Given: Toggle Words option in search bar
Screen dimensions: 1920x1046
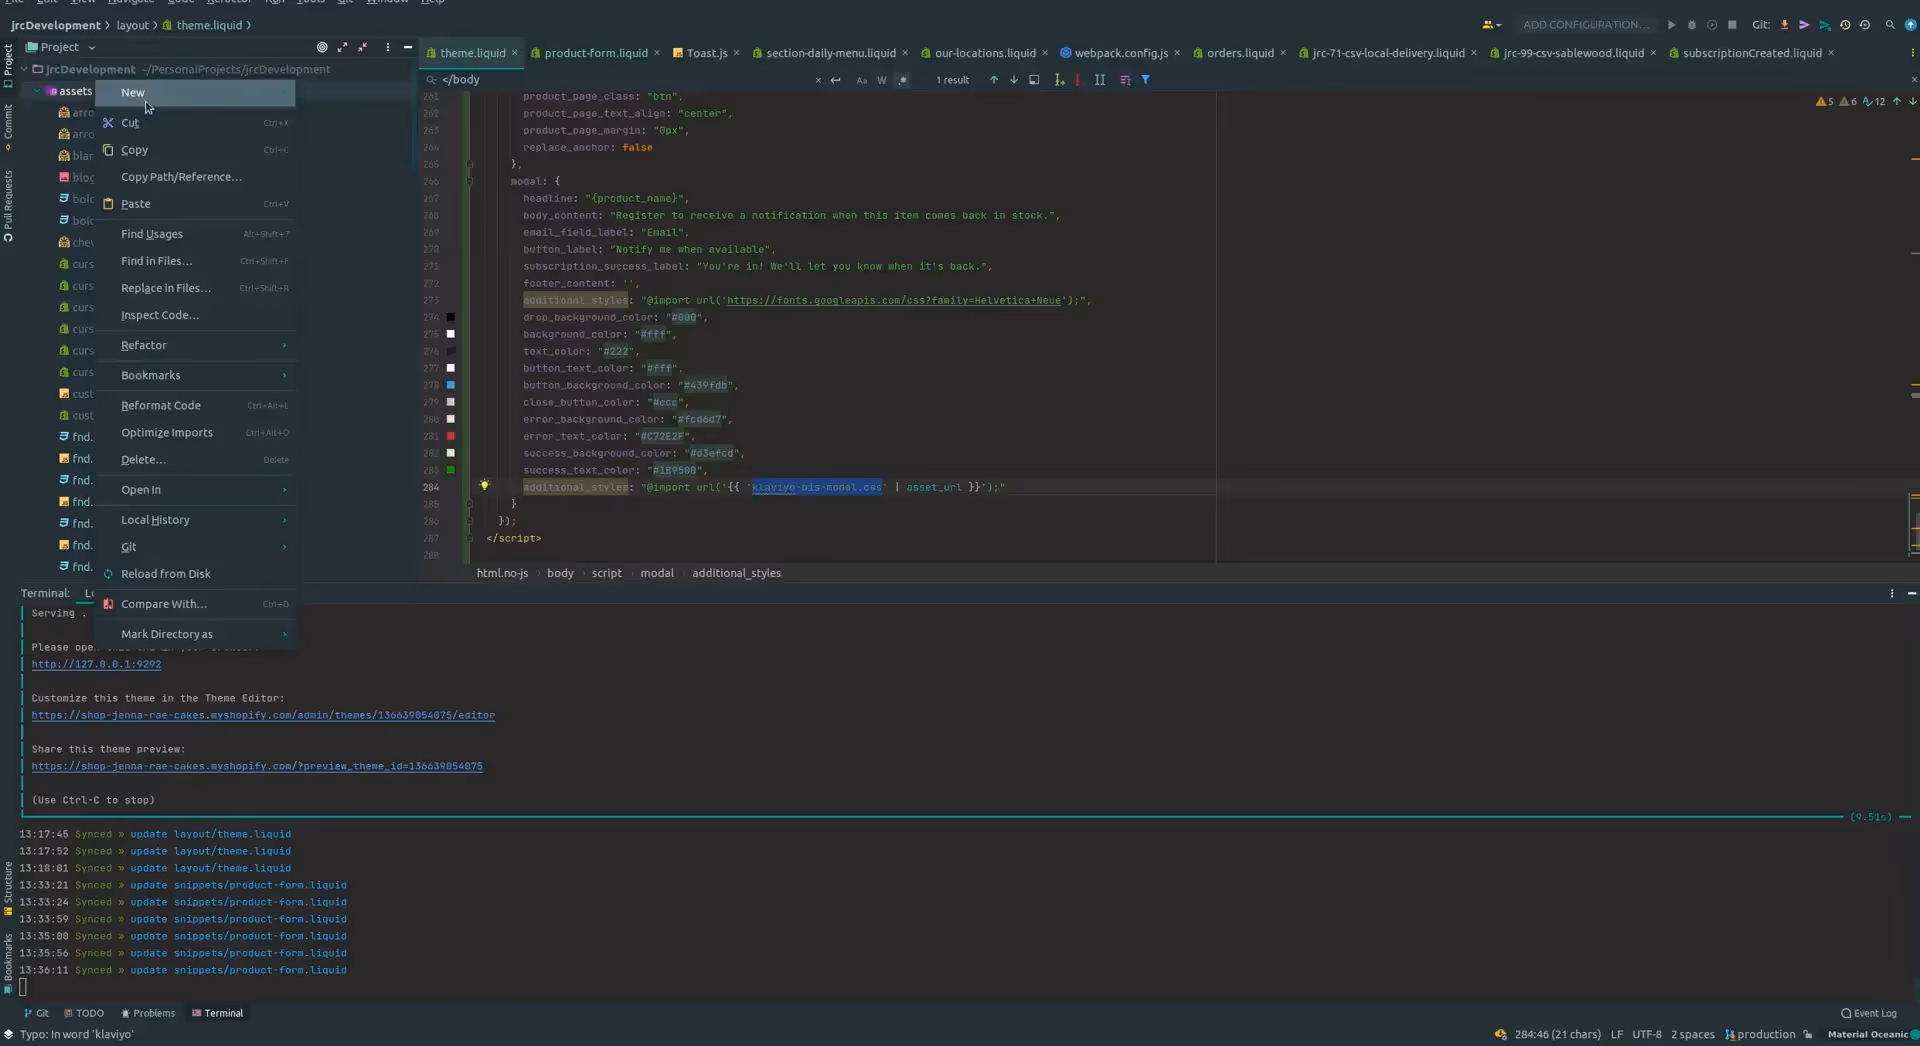Looking at the screenshot, I should 882,80.
